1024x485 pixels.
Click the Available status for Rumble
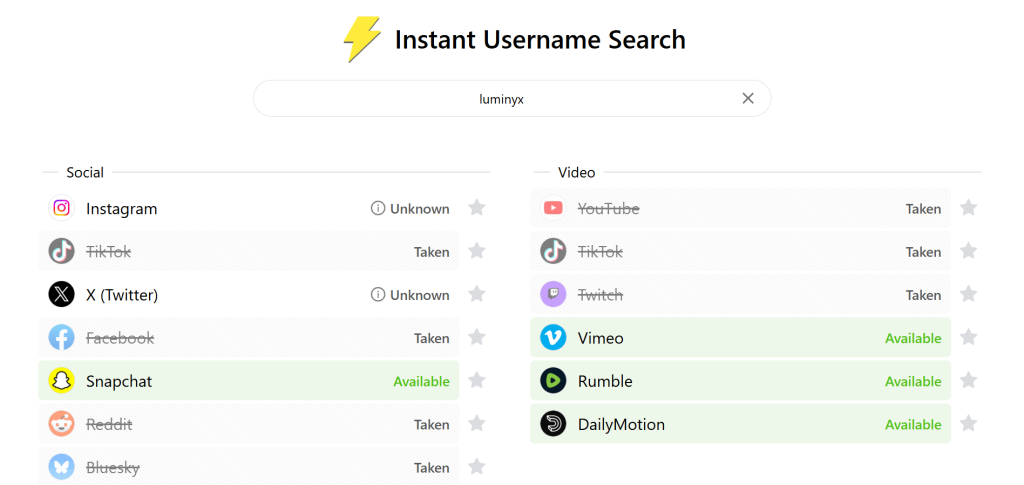(912, 381)
